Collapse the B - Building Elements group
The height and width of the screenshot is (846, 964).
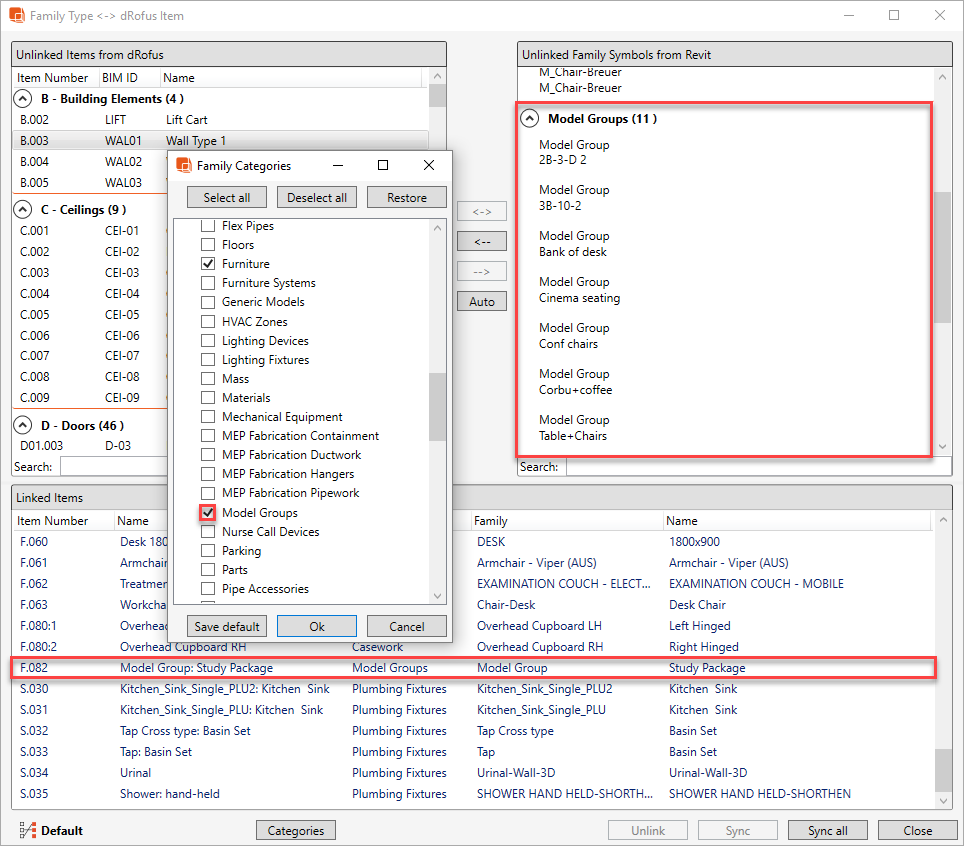[23, 99]
